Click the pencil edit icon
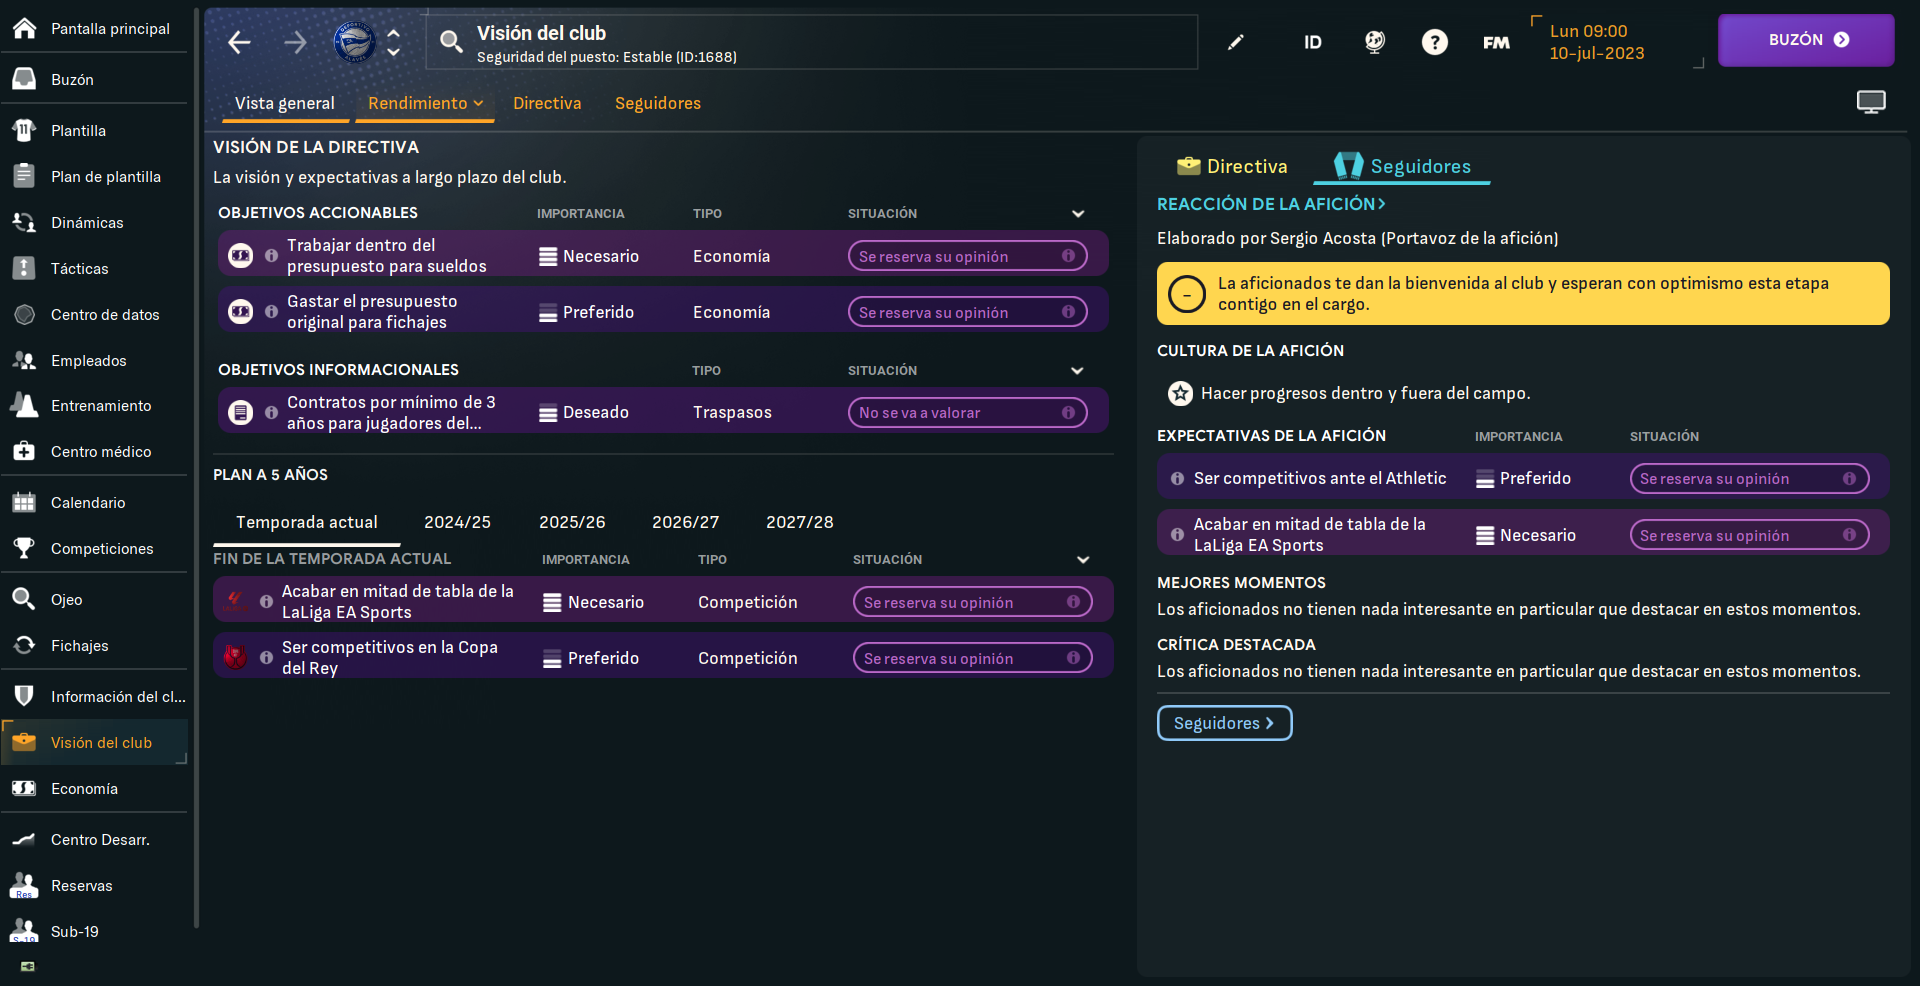The image size is (1920, 986). [1236, 42]
